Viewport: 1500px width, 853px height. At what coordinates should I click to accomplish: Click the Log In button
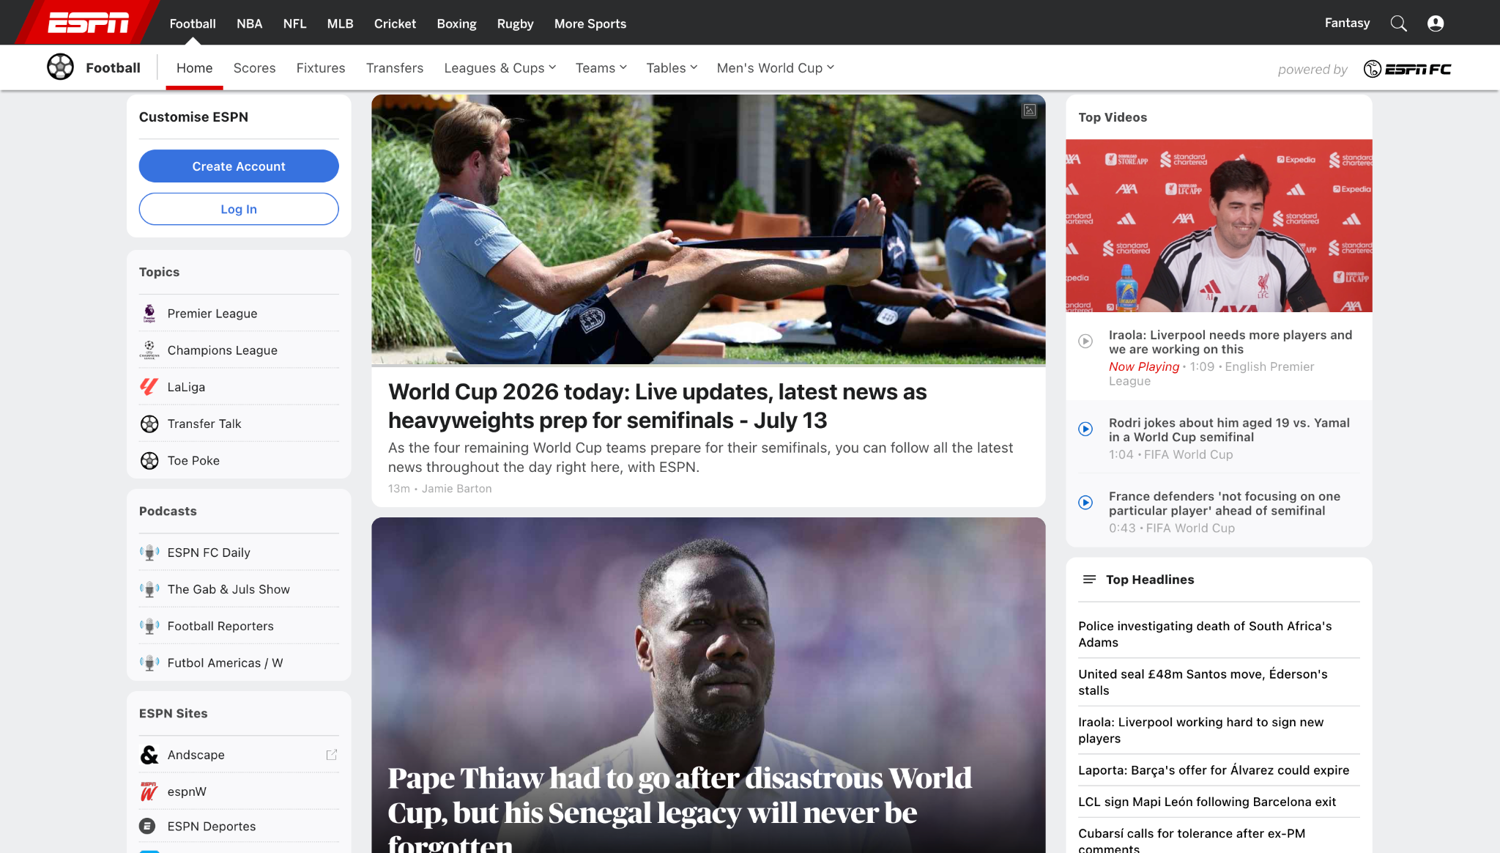click(239, 209)
